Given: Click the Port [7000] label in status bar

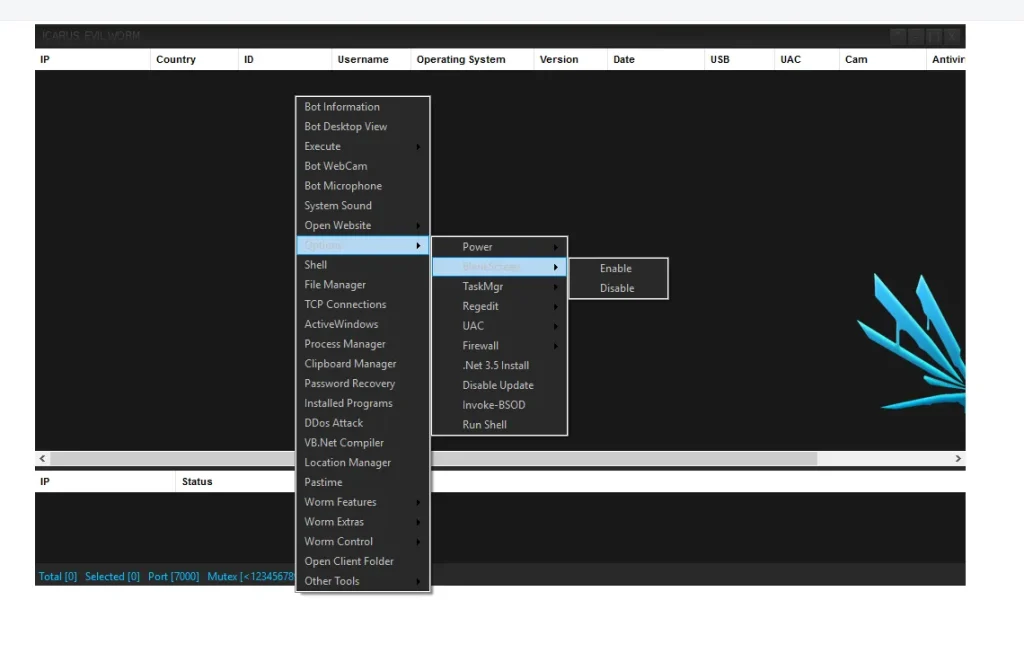Looking at the screenshot, I should click(x=173, y=576).
